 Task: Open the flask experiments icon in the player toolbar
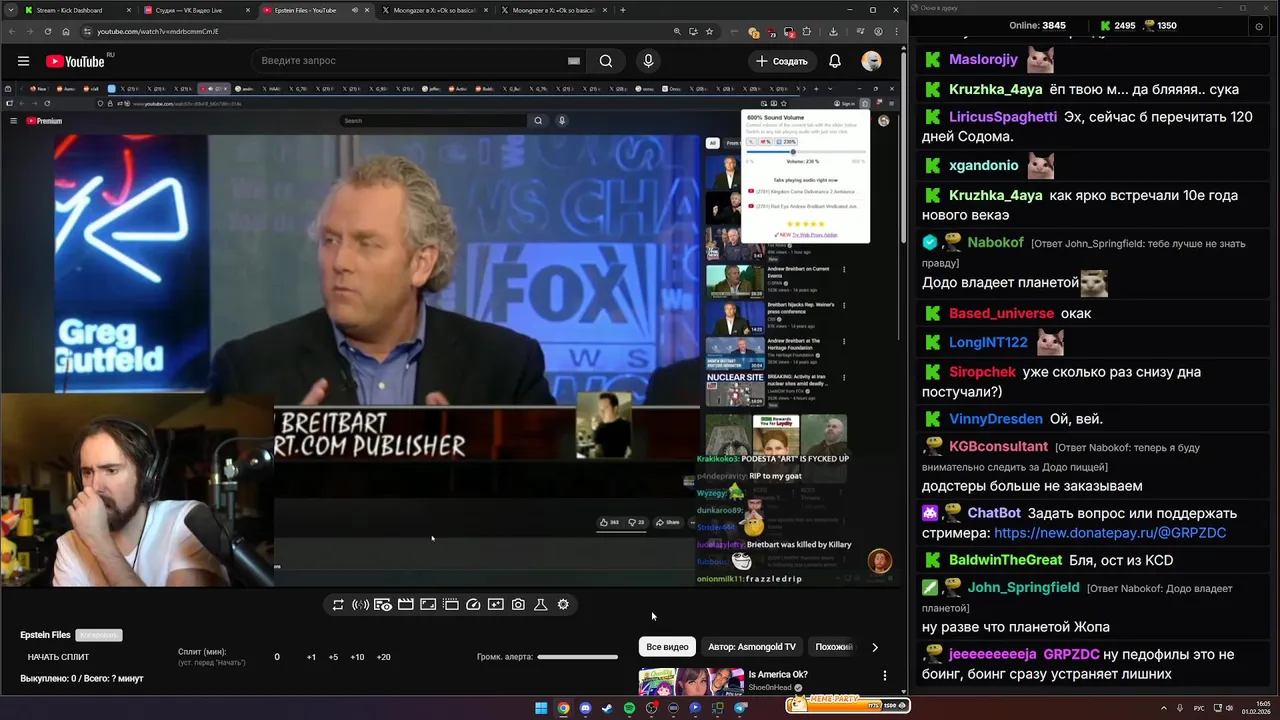pos(540,605)
